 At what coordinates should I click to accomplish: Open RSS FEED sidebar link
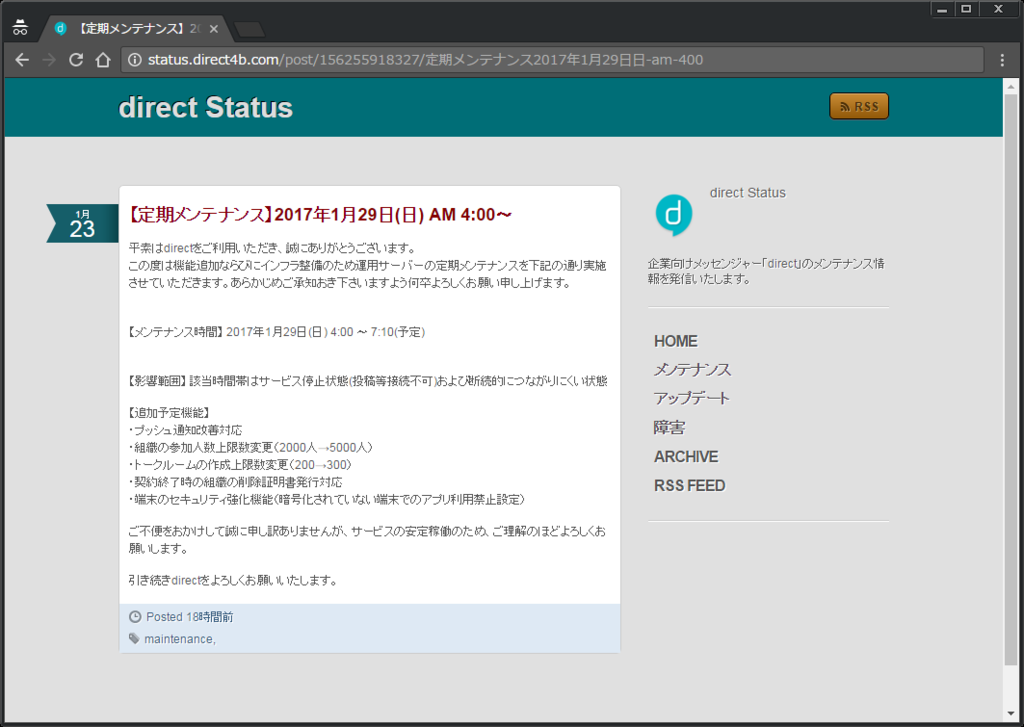[690, 485]
